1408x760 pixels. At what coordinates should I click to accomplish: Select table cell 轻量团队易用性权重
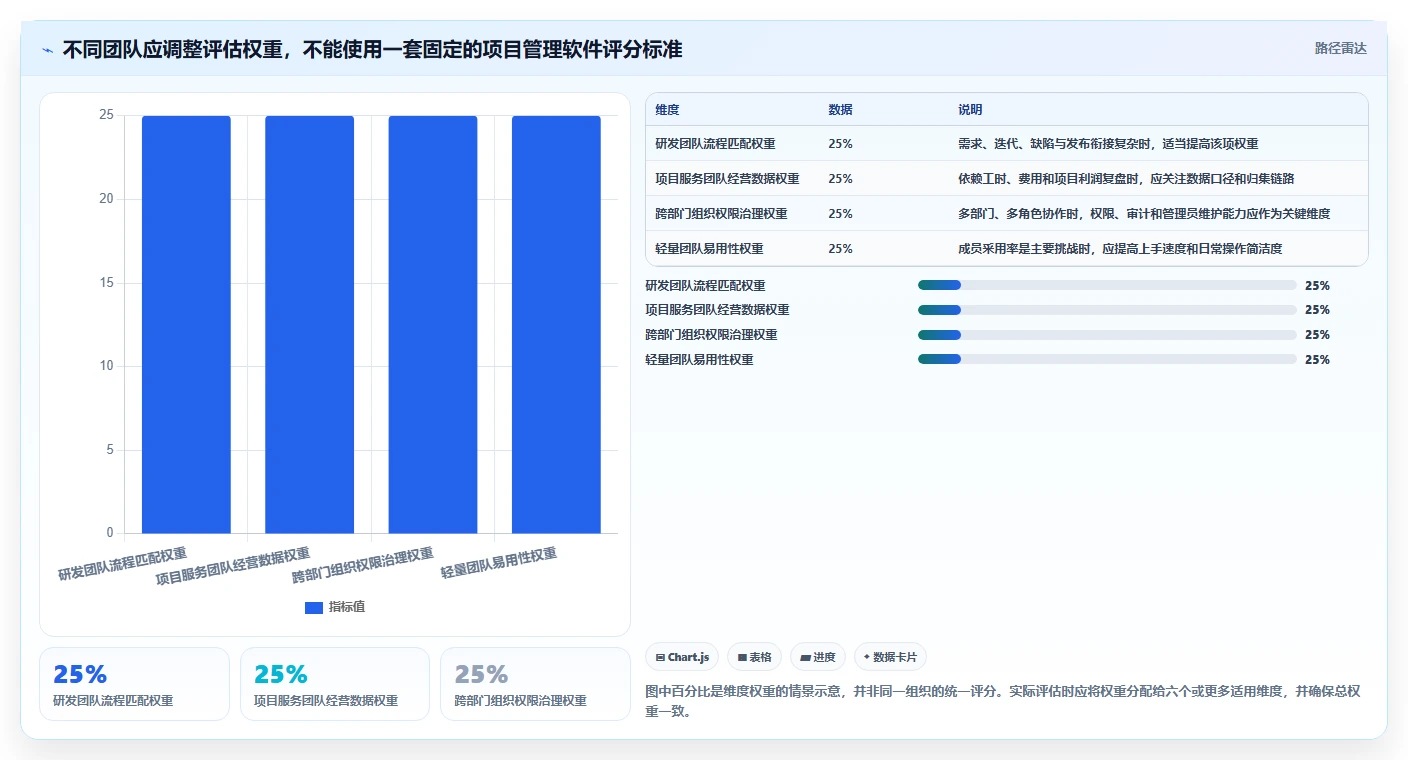coord(709,249)
